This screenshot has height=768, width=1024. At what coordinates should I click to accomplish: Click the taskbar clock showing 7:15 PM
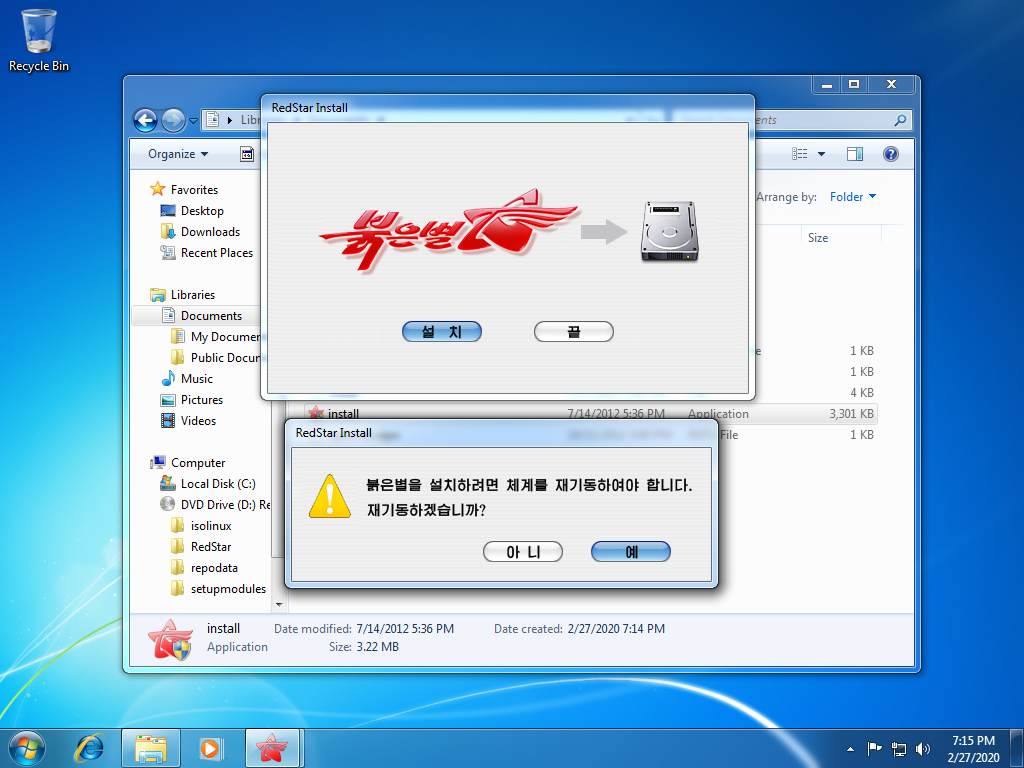973,749
